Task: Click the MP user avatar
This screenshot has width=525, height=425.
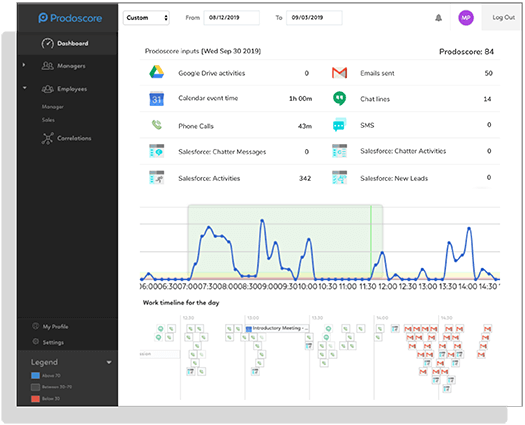Action: click(466, 18)
